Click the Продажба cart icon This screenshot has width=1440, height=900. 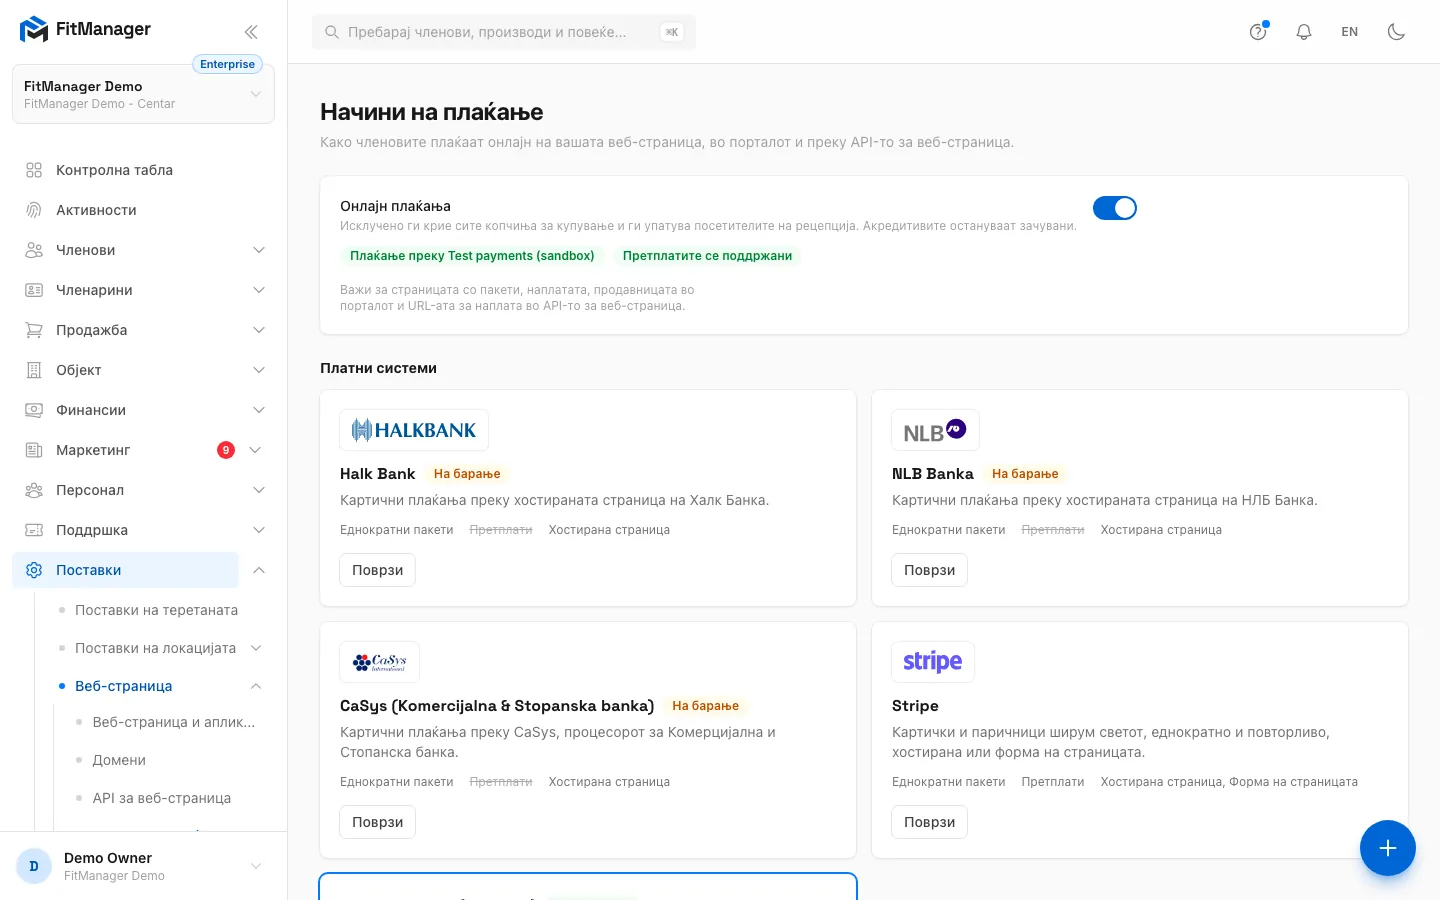(x=34, y=330)
